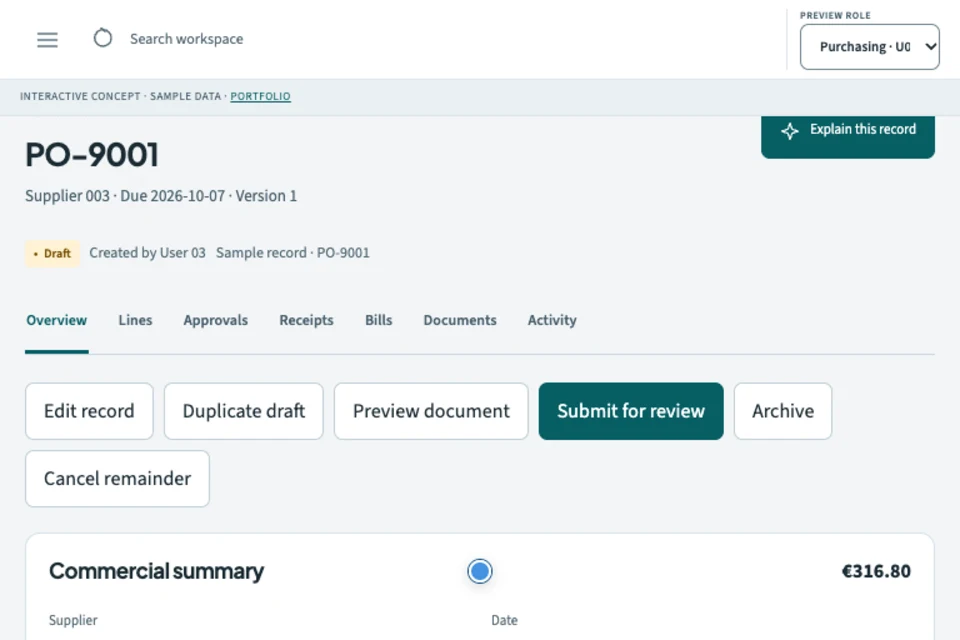This screenshot has height=640, width=960.
Task: Click the search circle icon
Action: point(103,38)
